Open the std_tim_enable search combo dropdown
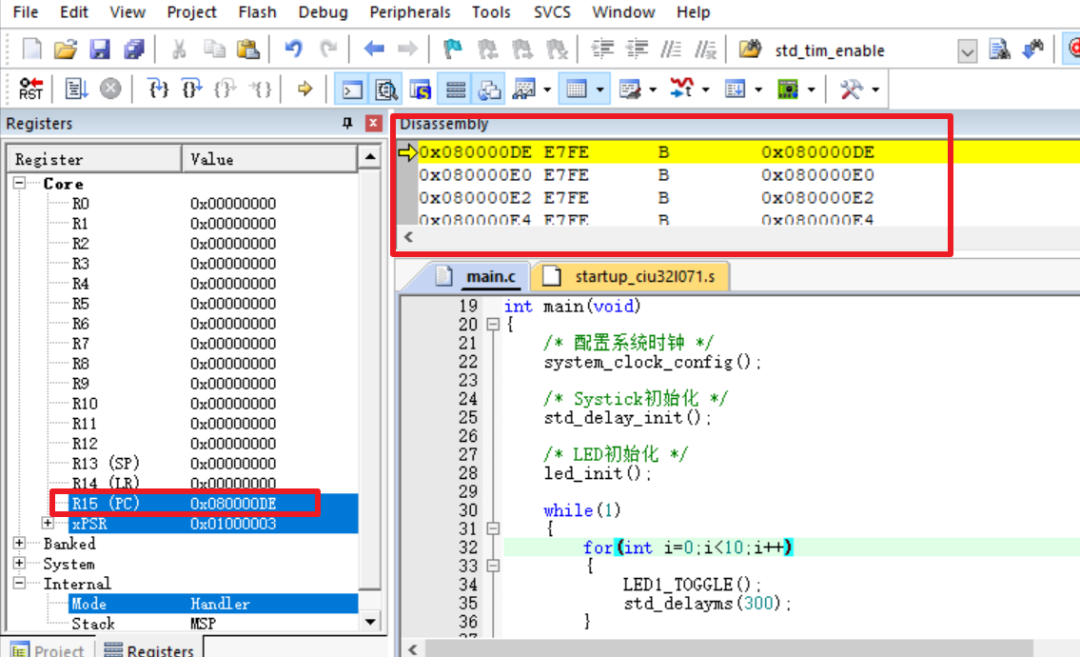The image size is (1080, 657). point(967,51)
